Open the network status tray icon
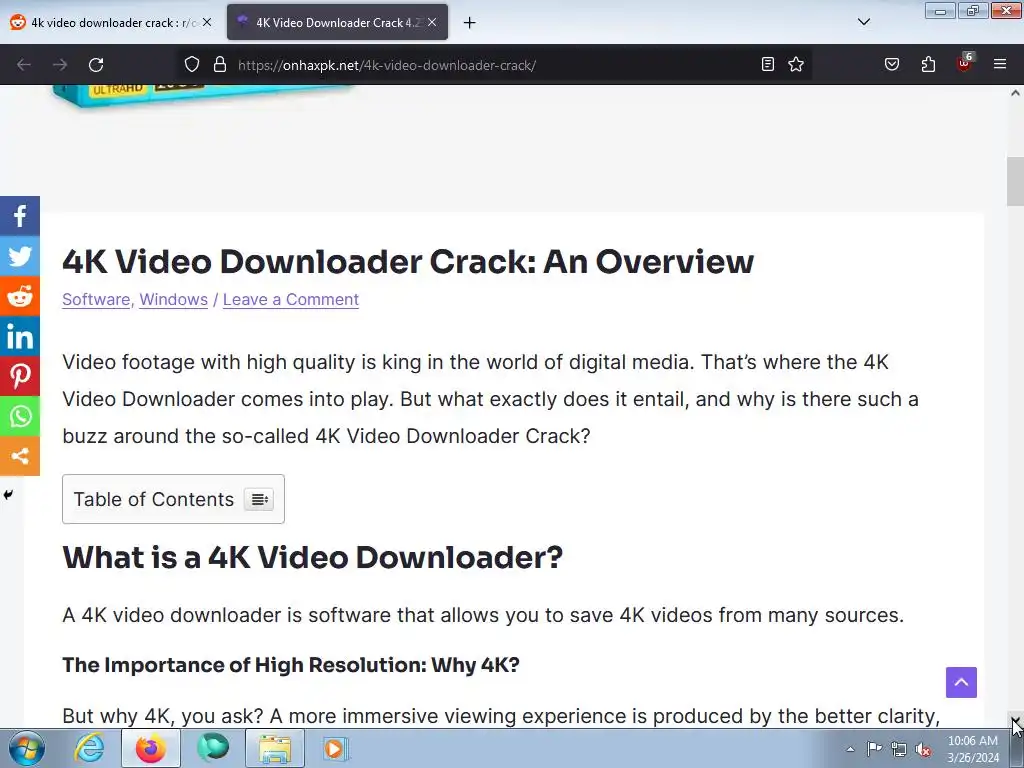This screenshot has height=768, width=1024. click(x=899, y=749)
